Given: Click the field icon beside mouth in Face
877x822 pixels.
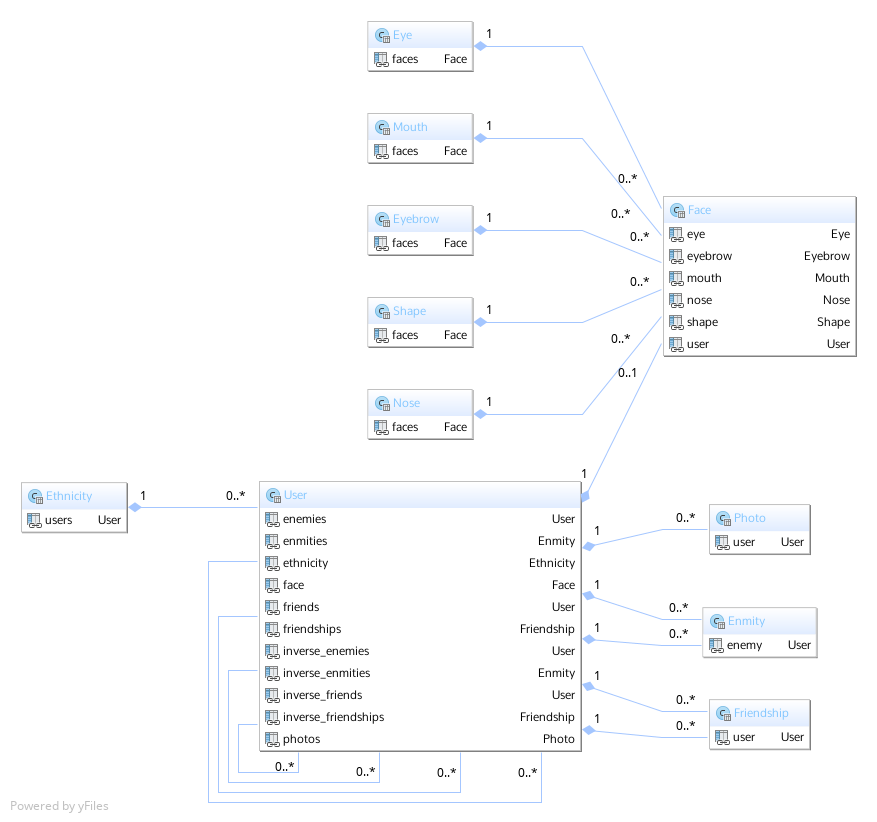Looking at the screenshot, I should pos(676,278).
